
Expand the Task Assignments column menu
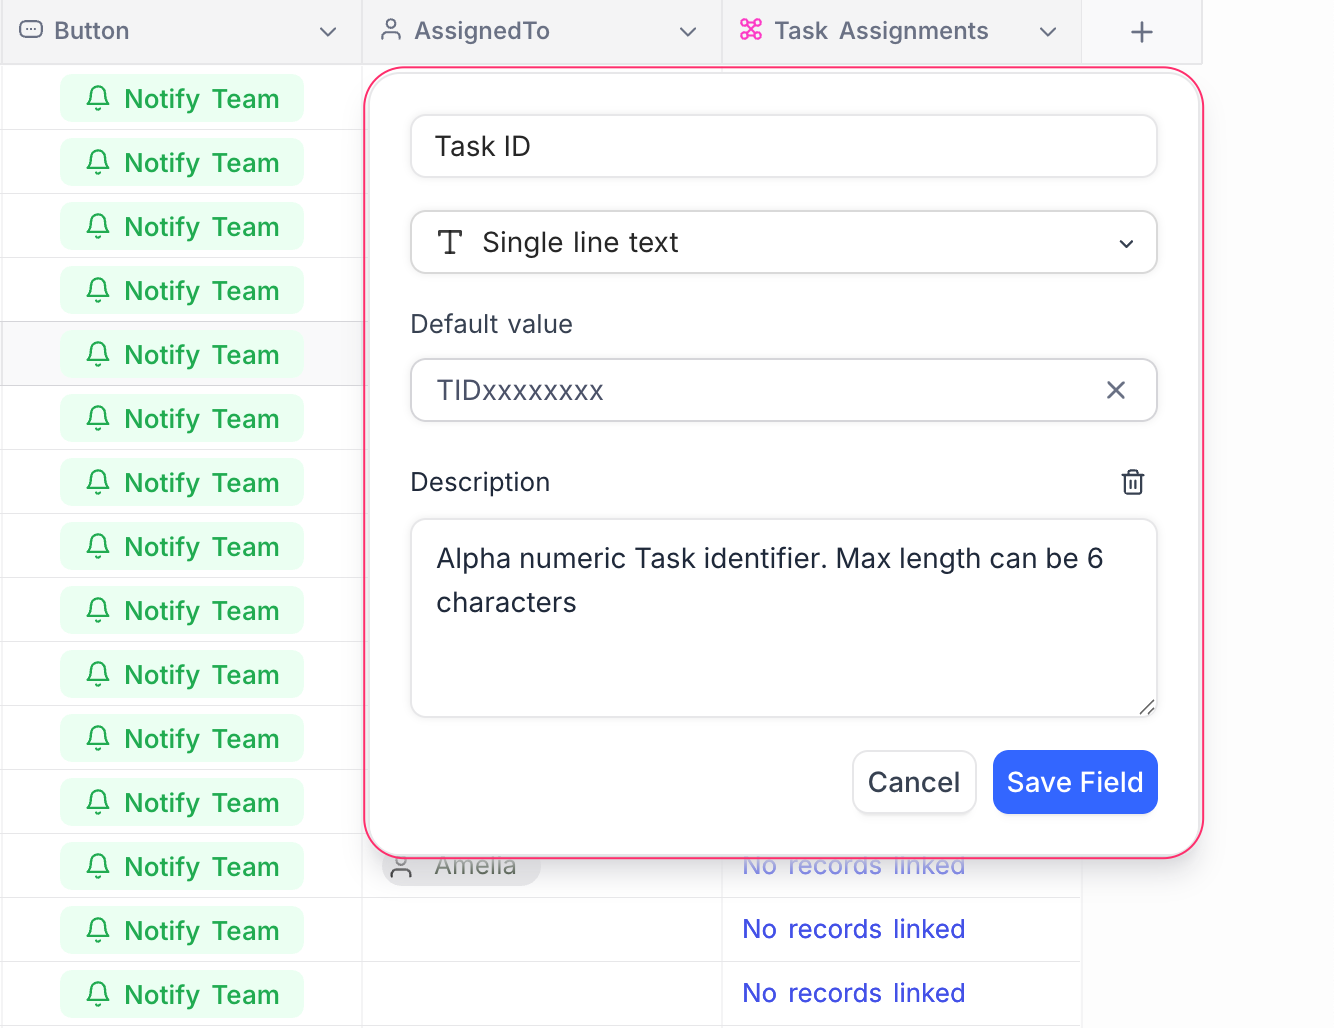coord(1047,31)
